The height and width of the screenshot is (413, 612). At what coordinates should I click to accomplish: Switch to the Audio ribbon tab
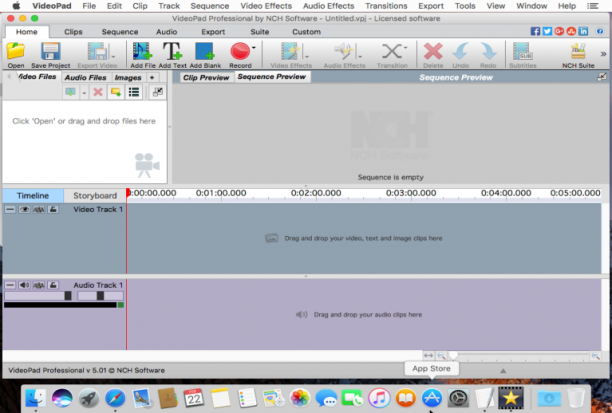pyautogui.click(x=166, y=32)
